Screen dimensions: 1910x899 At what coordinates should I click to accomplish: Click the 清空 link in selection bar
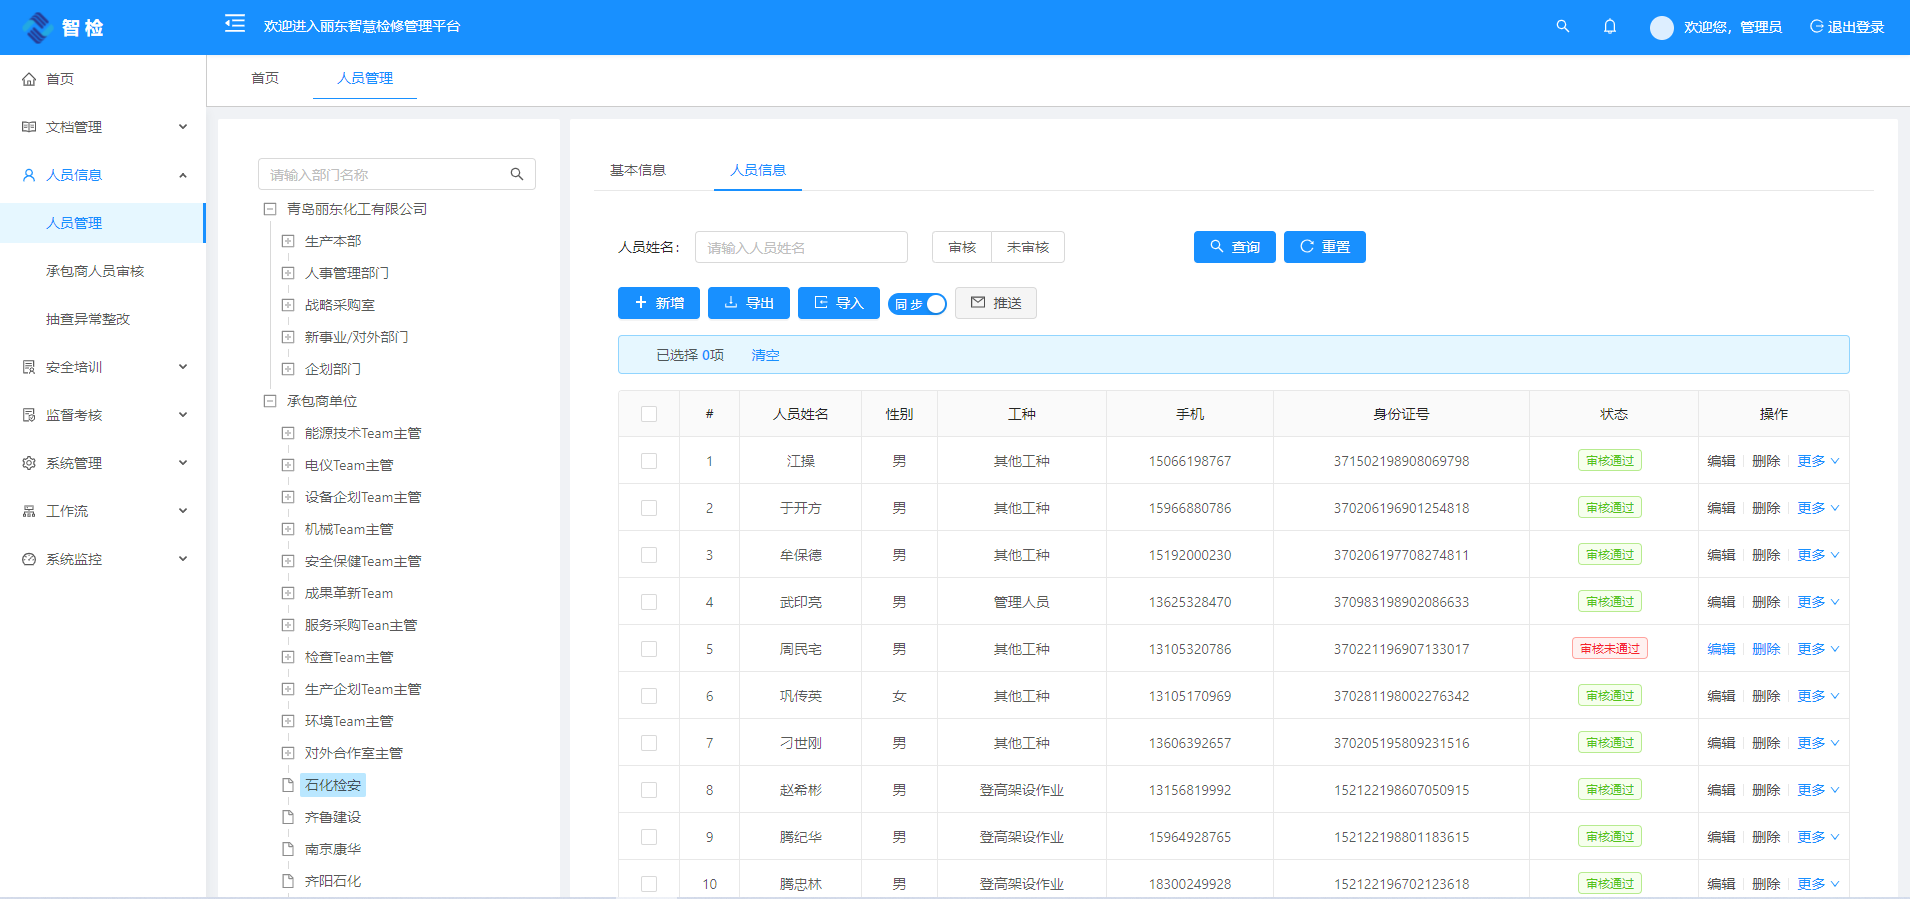pos(766,355)
